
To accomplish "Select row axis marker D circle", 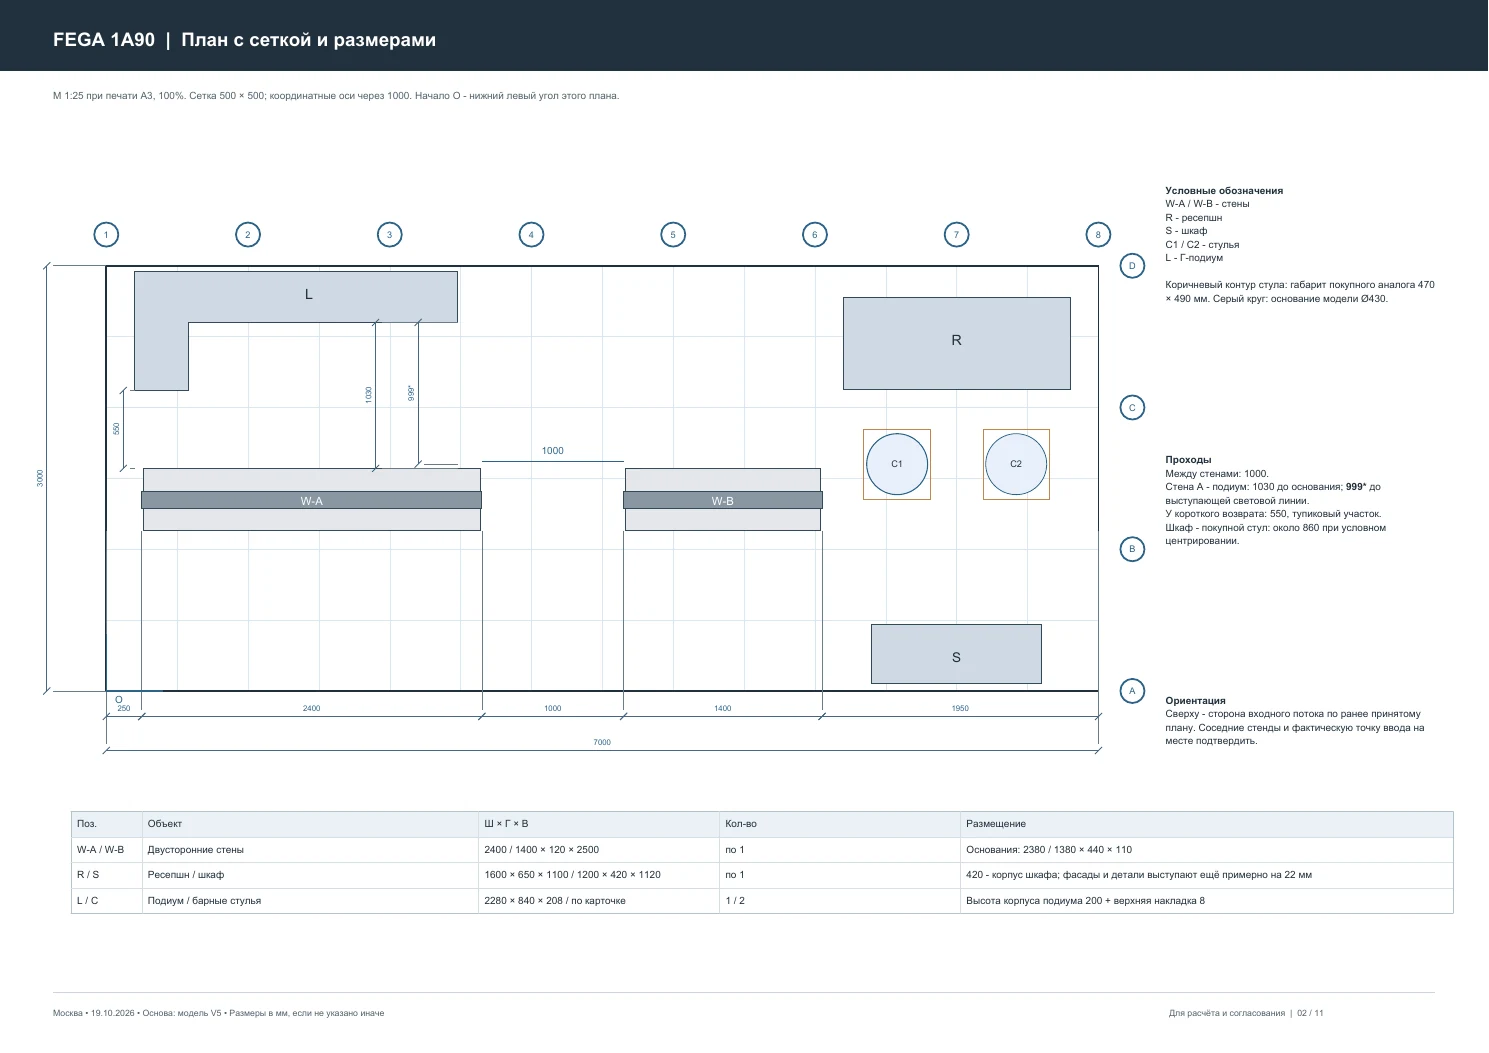I will (1132, 266).
